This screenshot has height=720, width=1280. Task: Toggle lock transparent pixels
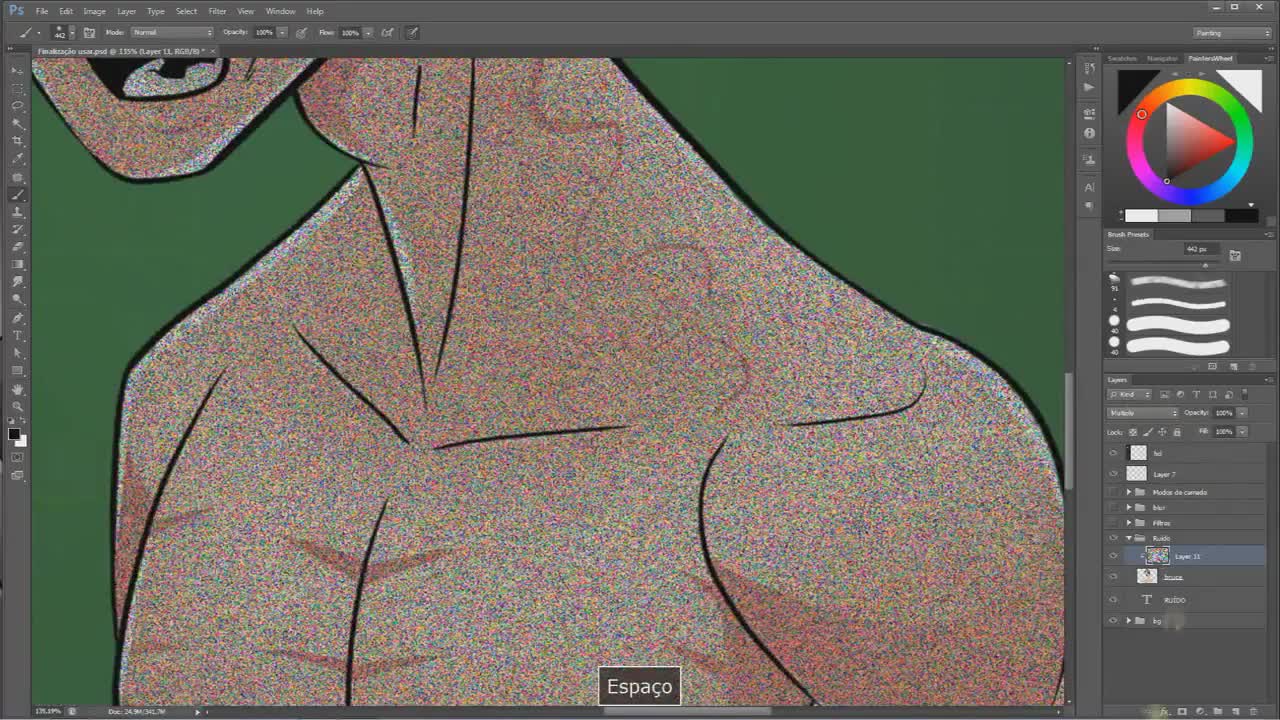click(1135, 432)
